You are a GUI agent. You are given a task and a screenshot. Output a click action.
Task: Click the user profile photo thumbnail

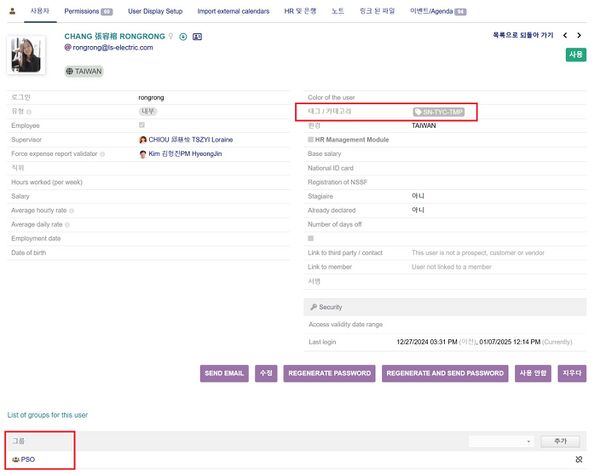(27, 56)
